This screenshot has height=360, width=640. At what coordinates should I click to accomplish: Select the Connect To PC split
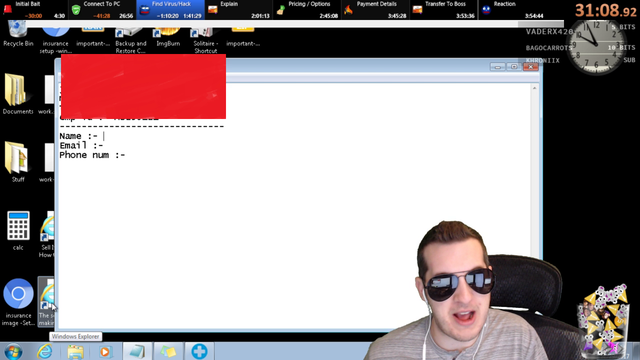coord(102,10)
